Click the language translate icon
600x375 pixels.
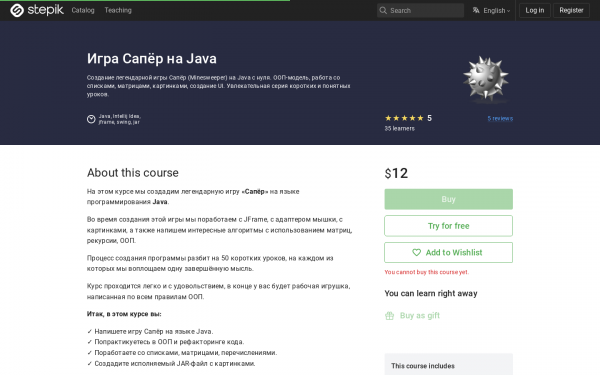(476, 10)
